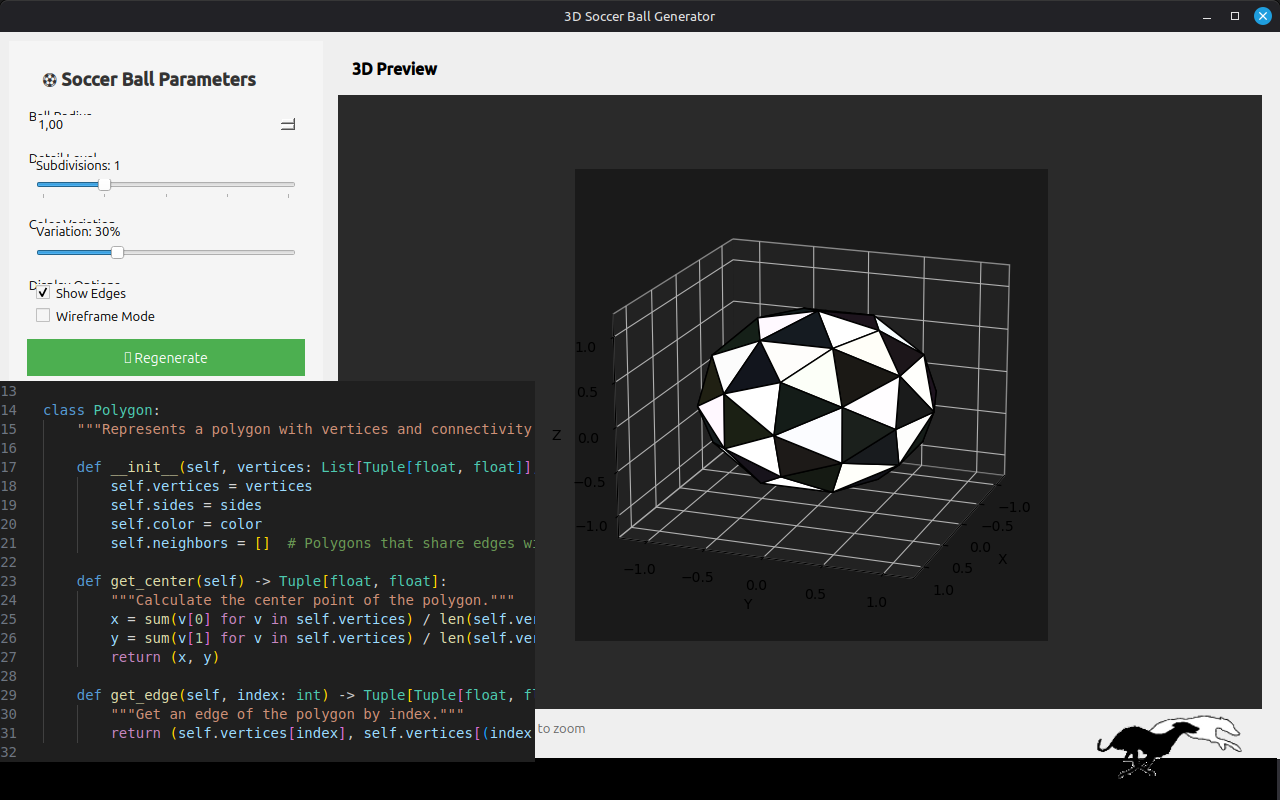
Task: Click the 3D Preview heading
Action: tap(394, 69)
